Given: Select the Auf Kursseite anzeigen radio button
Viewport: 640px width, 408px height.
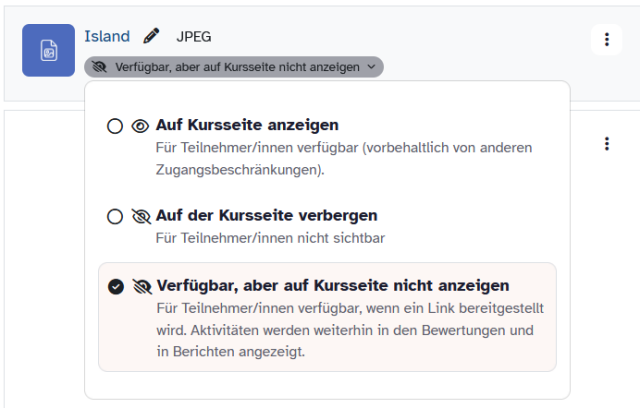Looking at the screenshot, I should click(x=115, y=126).
